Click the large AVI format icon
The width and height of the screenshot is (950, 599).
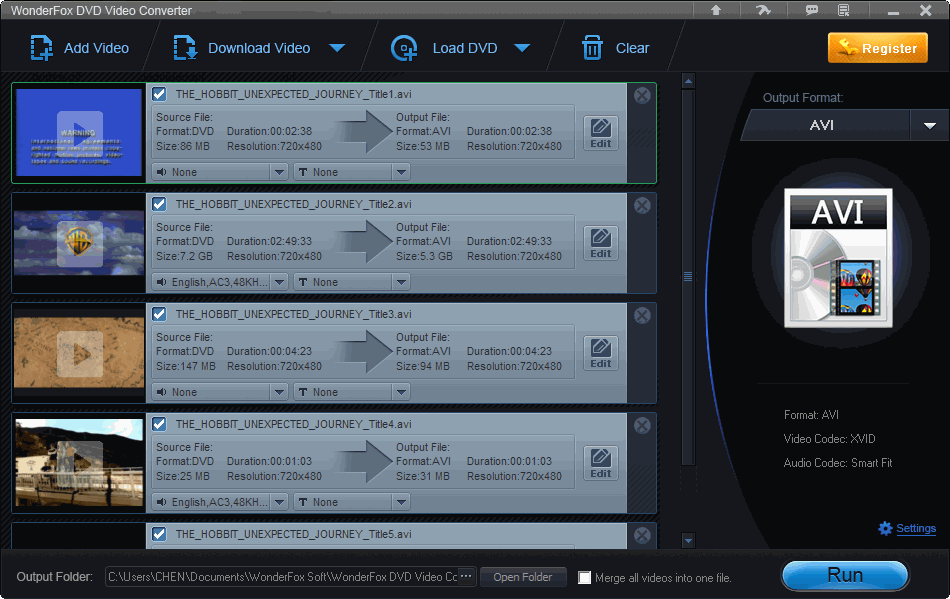pyautogui.click(x=837, y=258)
